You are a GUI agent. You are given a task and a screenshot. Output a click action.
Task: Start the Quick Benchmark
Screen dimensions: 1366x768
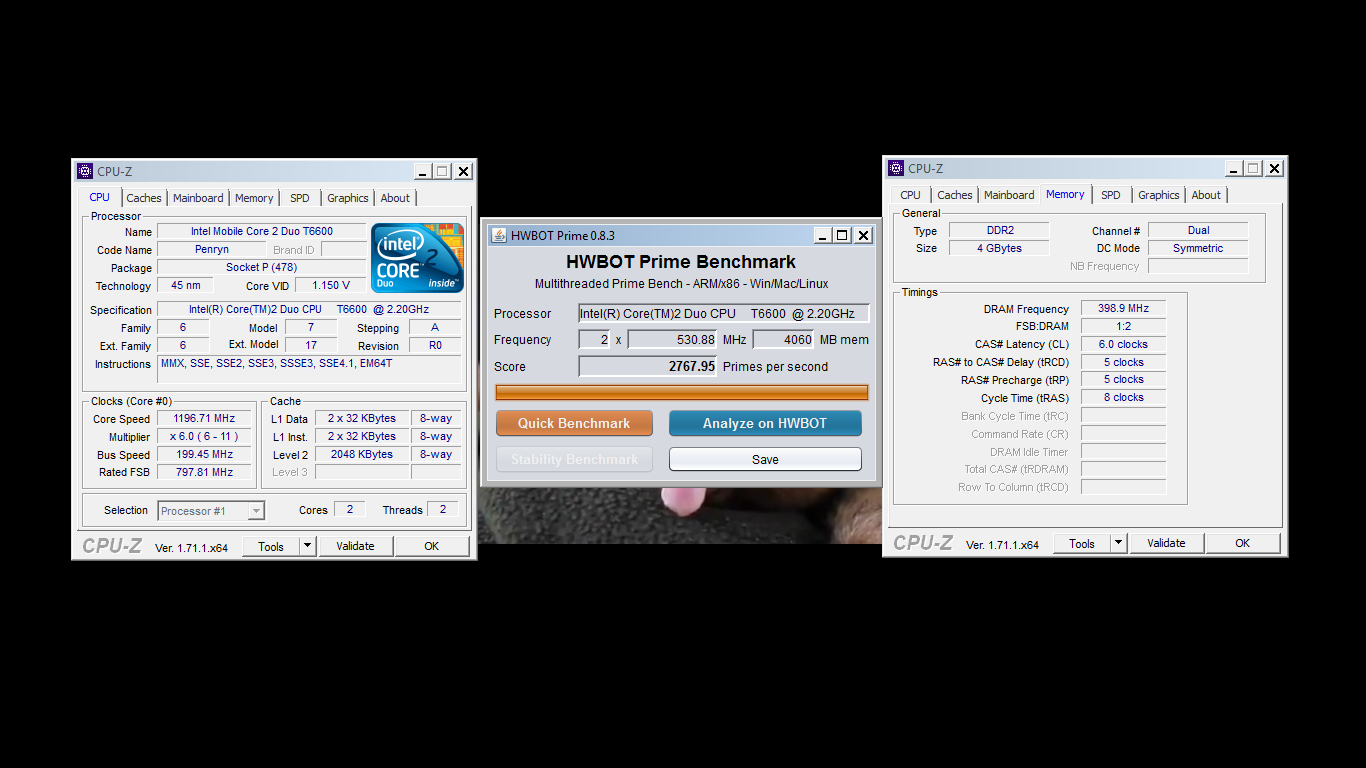tap(574, 423)
